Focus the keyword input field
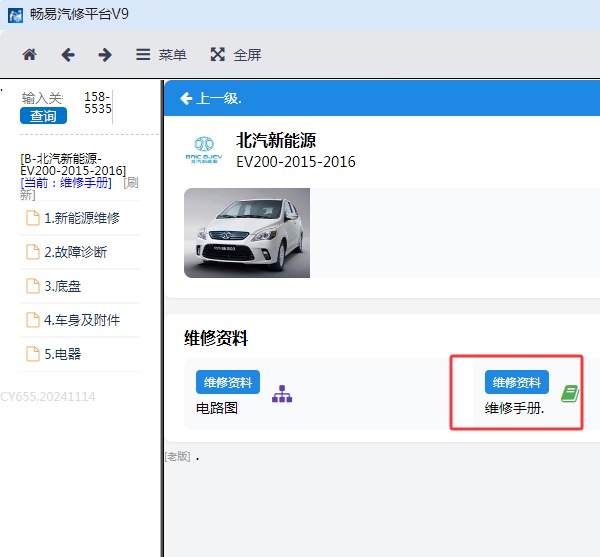600x557 pixels. [x=42, y=98]
